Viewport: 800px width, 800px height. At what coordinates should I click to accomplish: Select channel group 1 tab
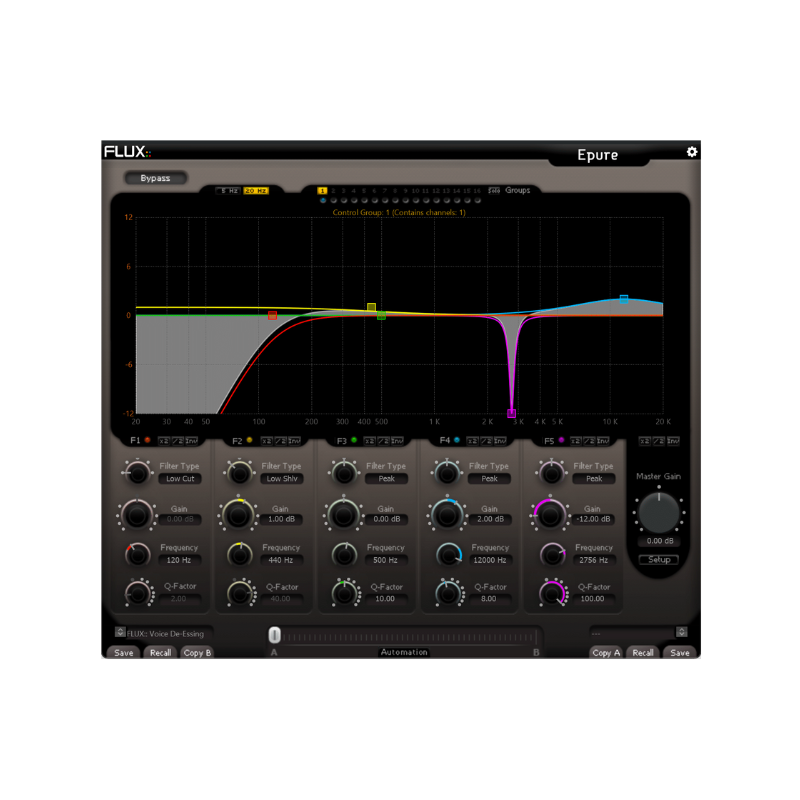tap(322, 191)
